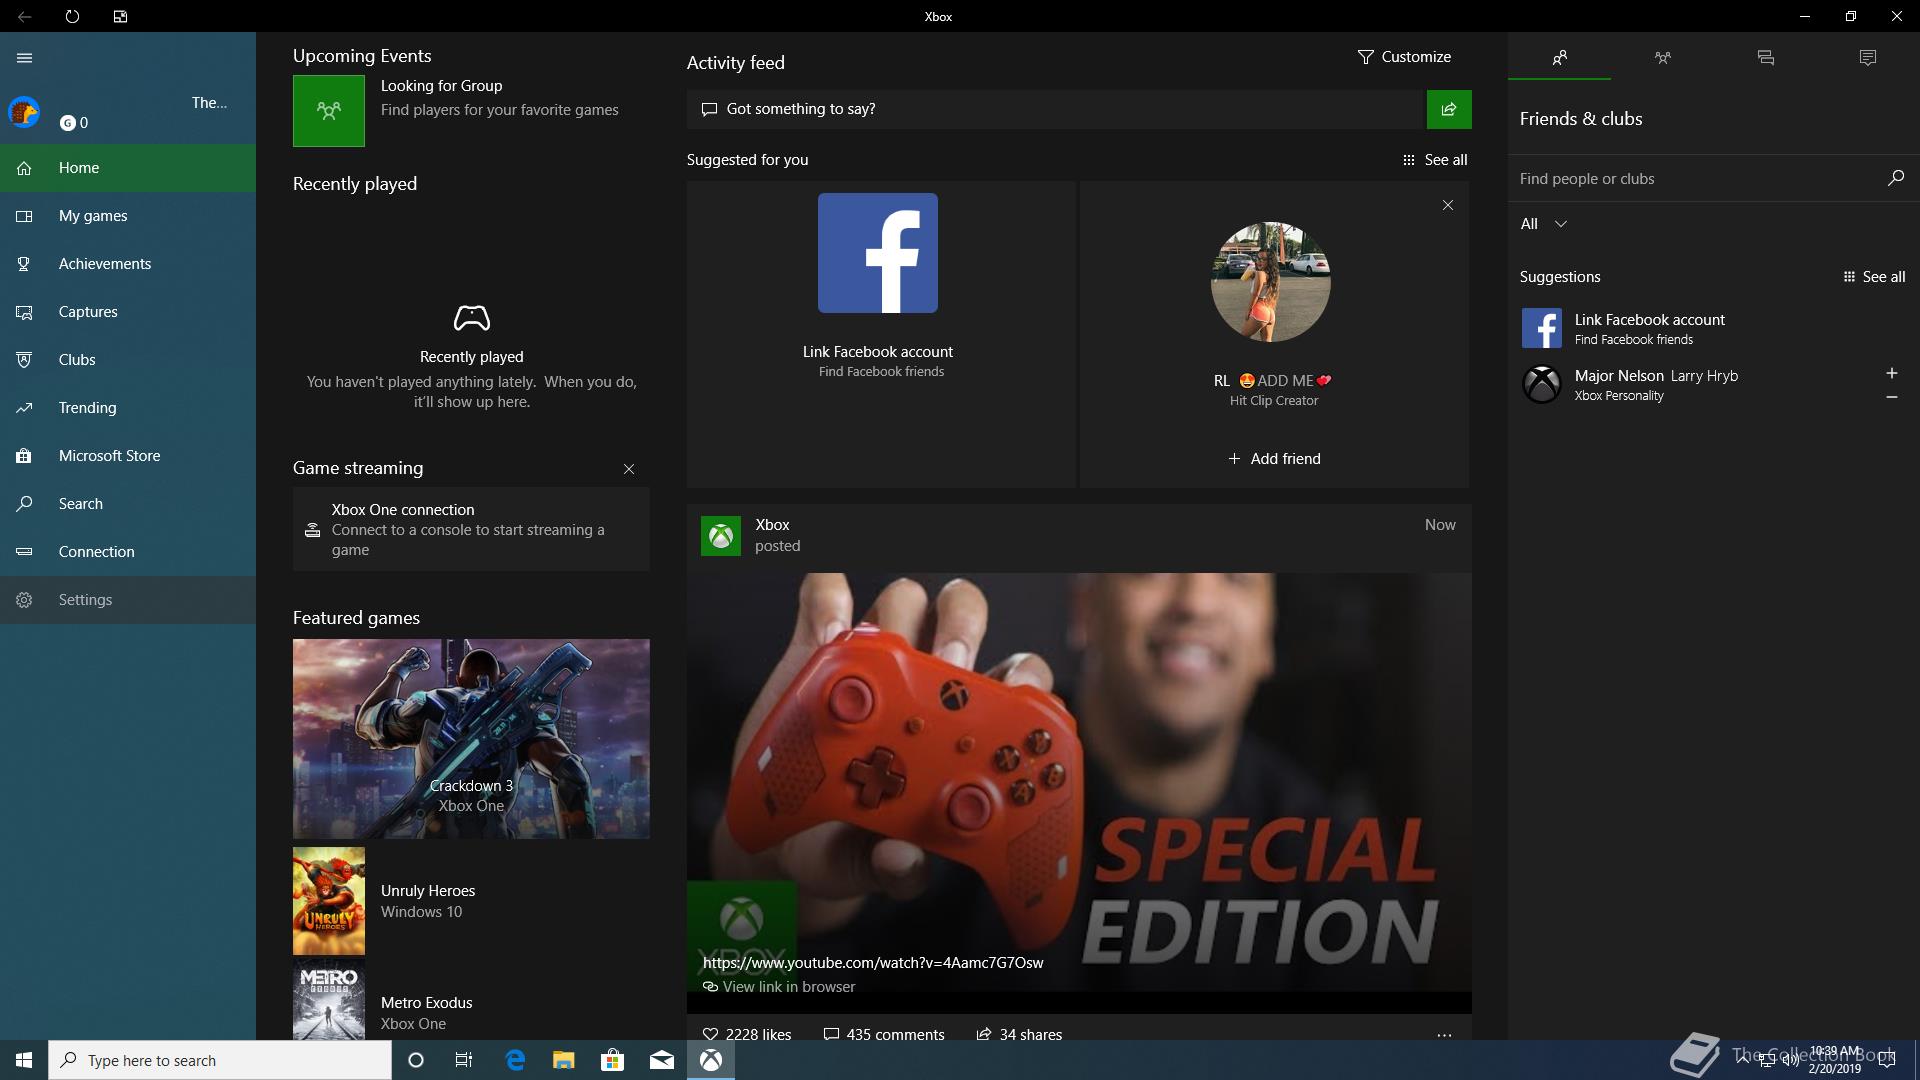Image resolution: width=1920 pixels, height=1080 pixels.
Task: Close the Game streaming section
Action: pos(629,469)
